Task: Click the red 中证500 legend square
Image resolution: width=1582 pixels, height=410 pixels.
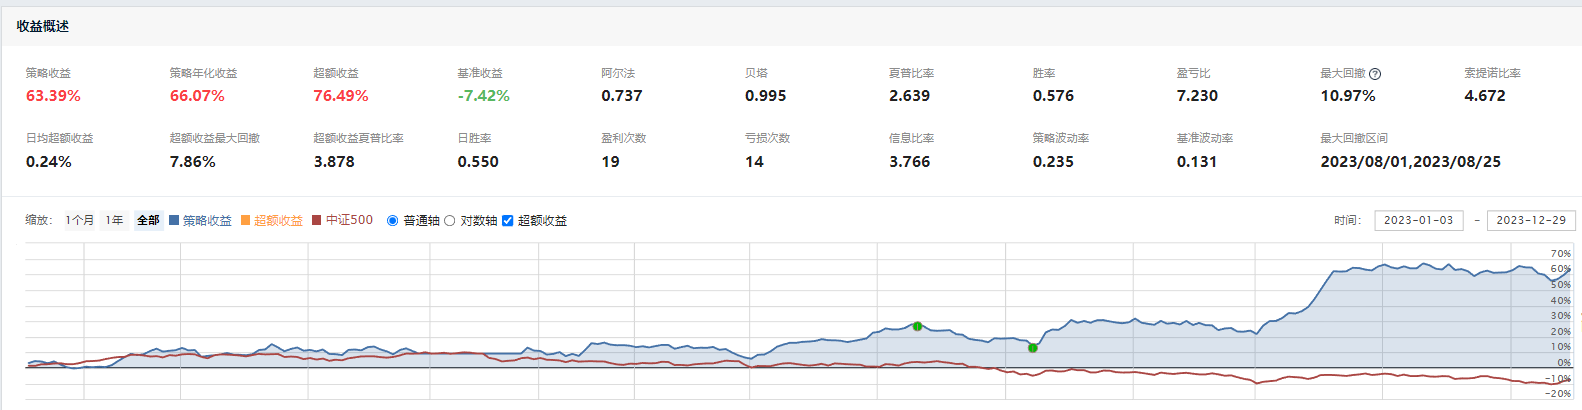Action: [317, 220]
